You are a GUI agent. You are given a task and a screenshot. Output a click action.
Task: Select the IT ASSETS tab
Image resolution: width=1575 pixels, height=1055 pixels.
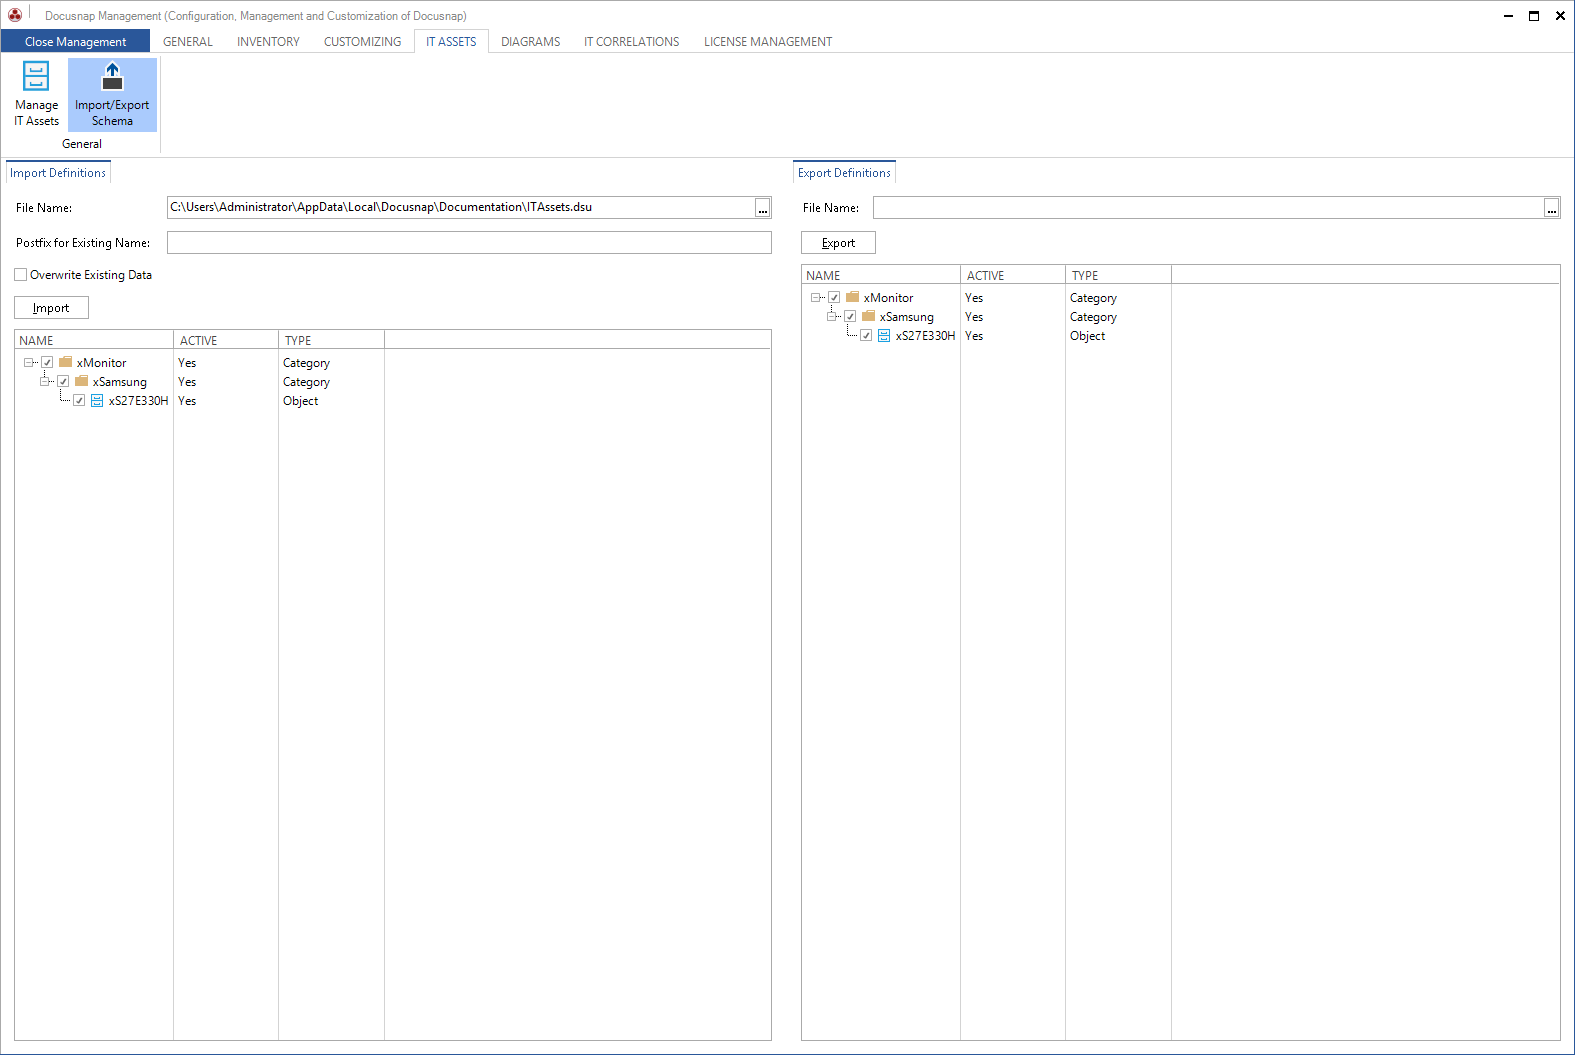(x=451, y=41)
